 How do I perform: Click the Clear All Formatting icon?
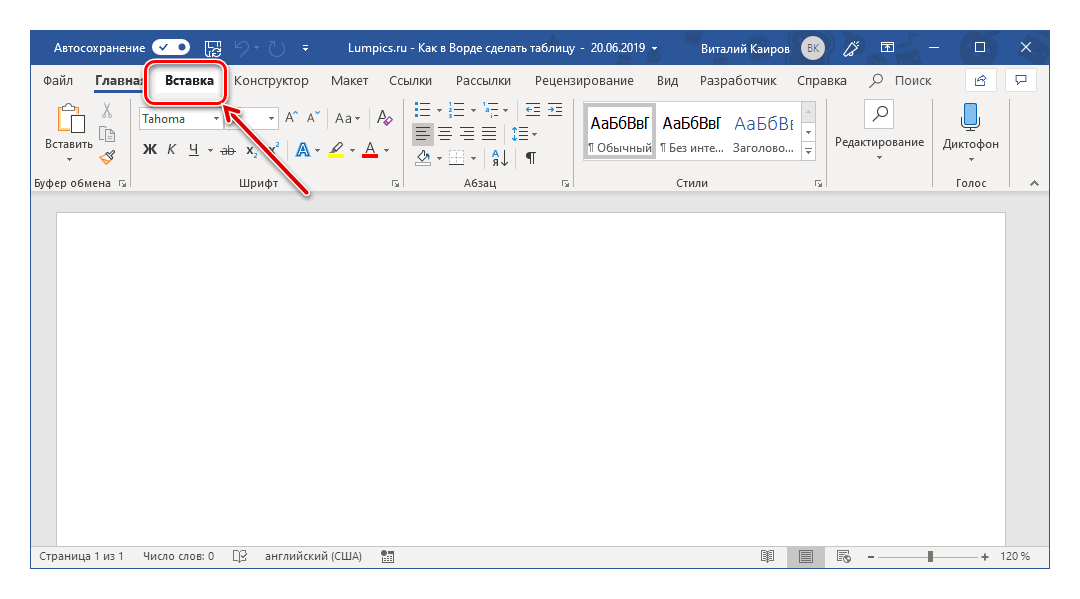385,118
